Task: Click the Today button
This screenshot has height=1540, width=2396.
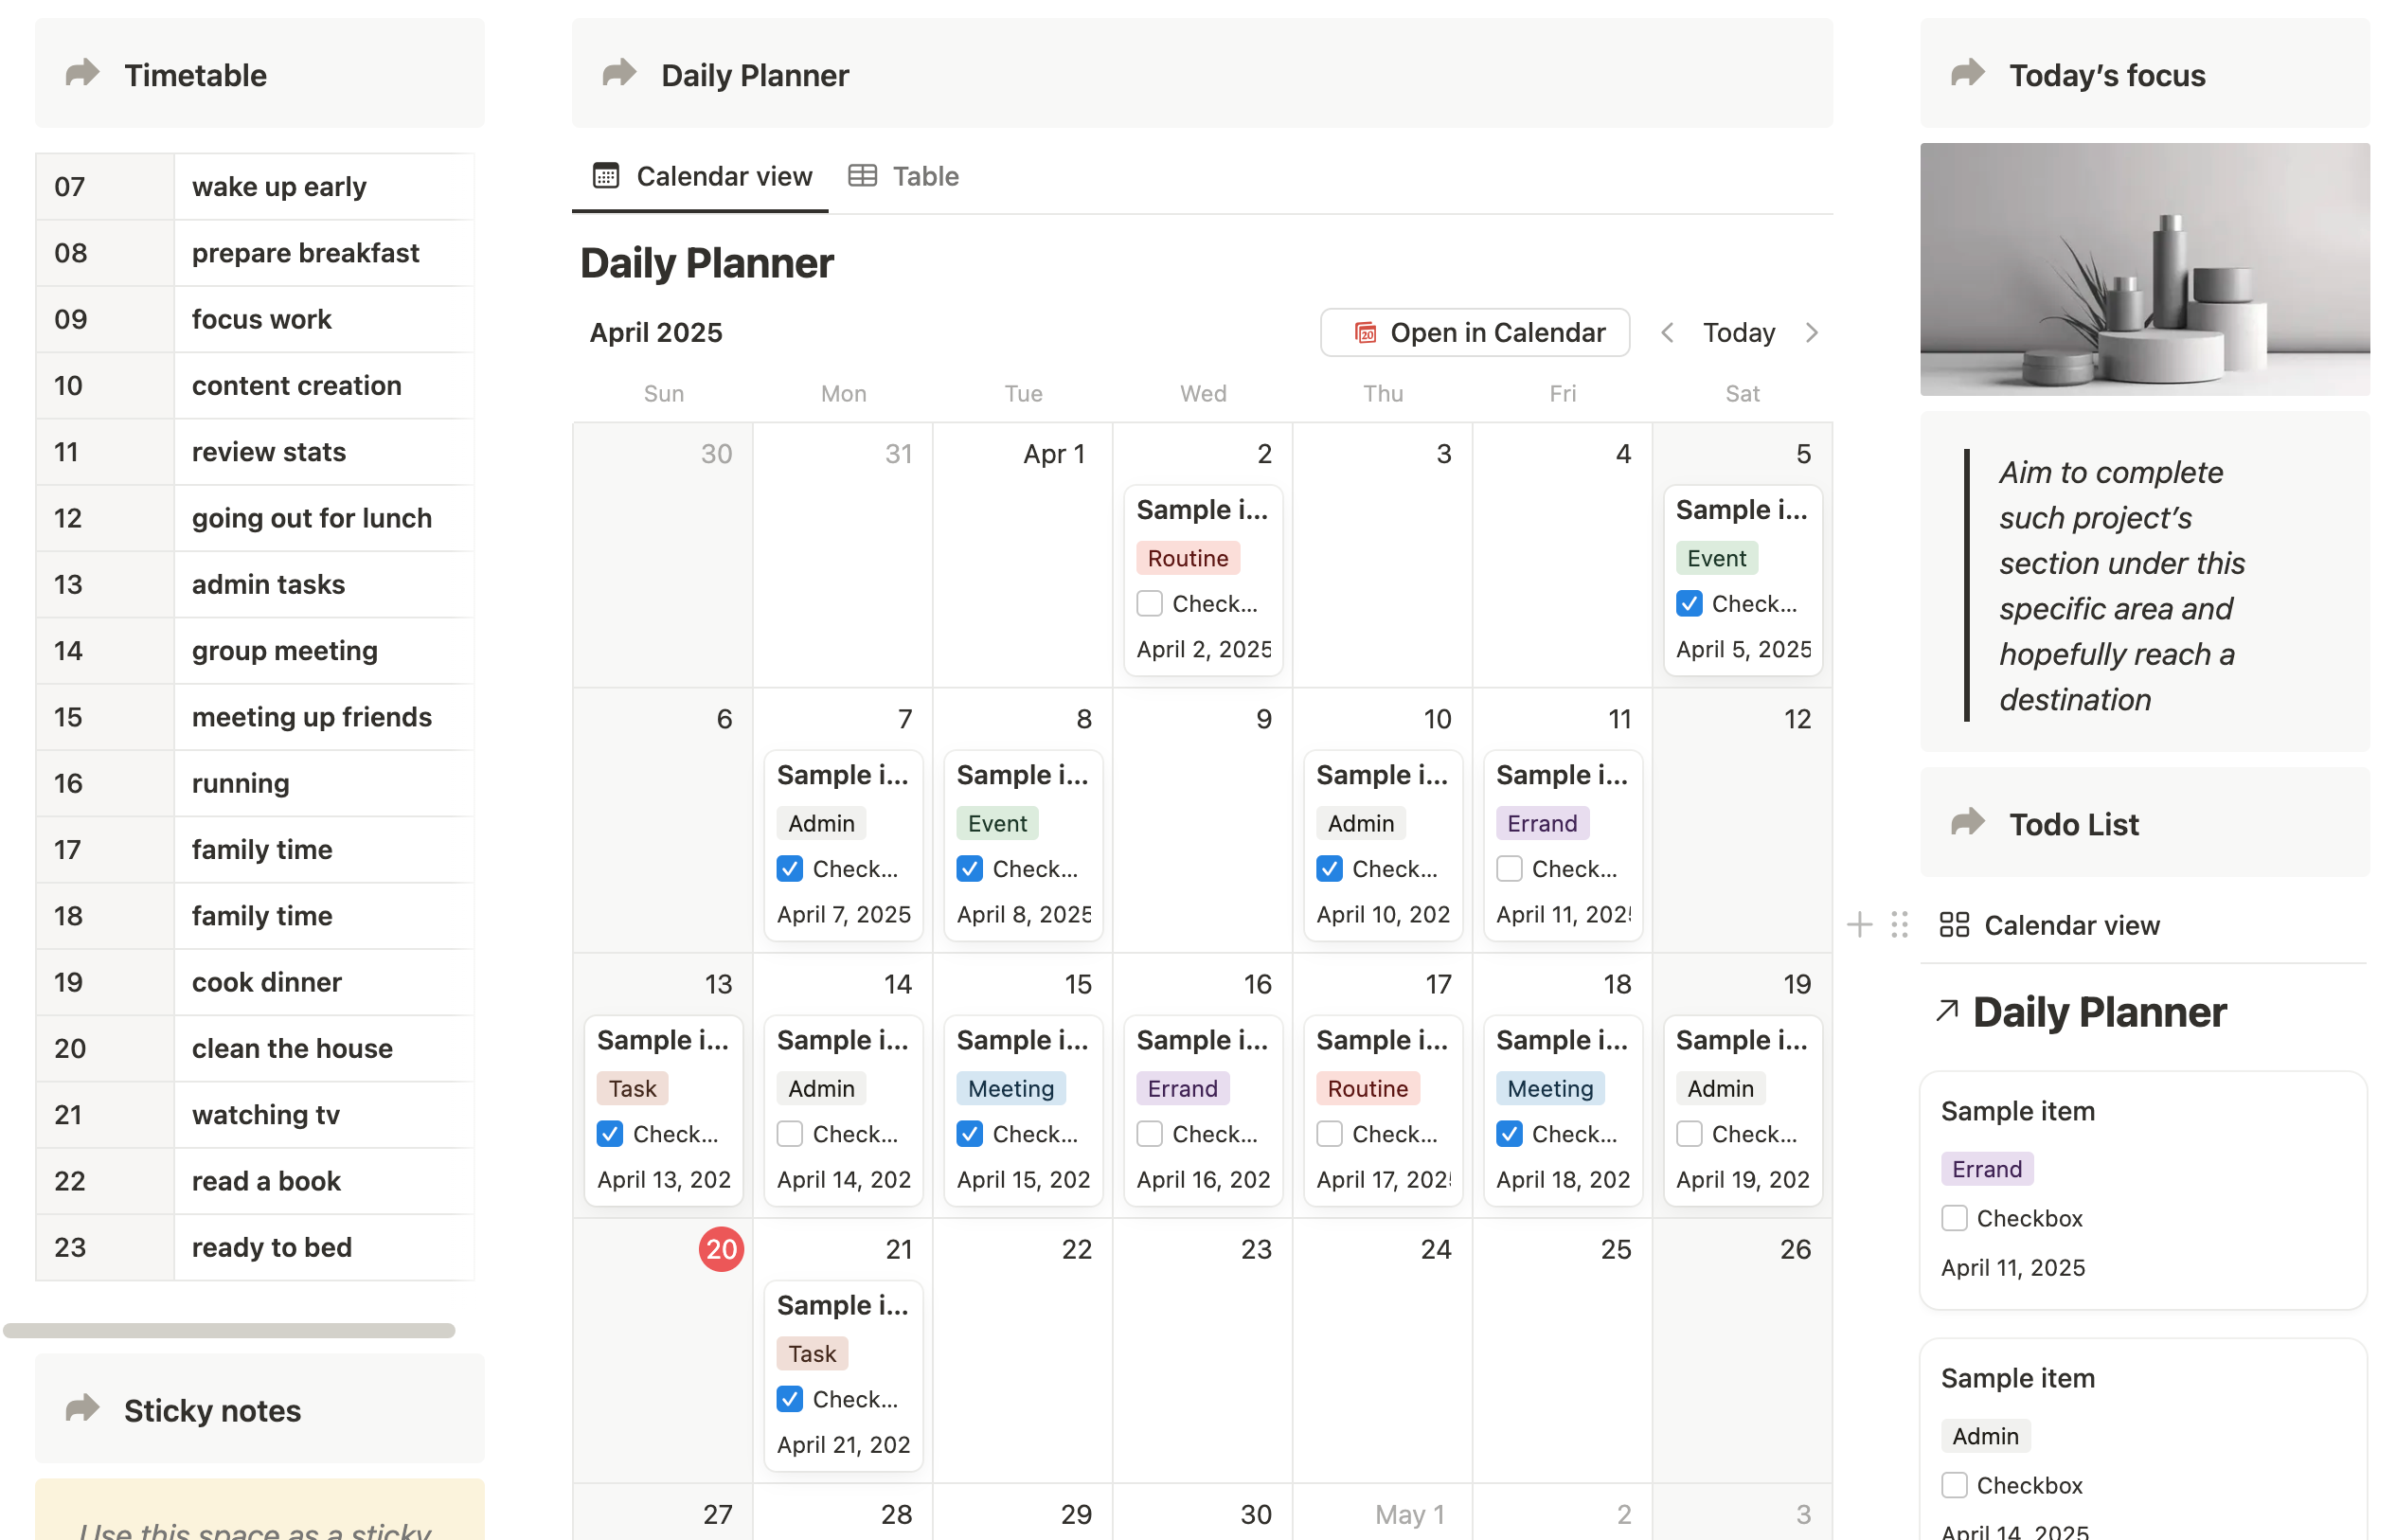Action: pyautogui.click(x=1738, y=333)
